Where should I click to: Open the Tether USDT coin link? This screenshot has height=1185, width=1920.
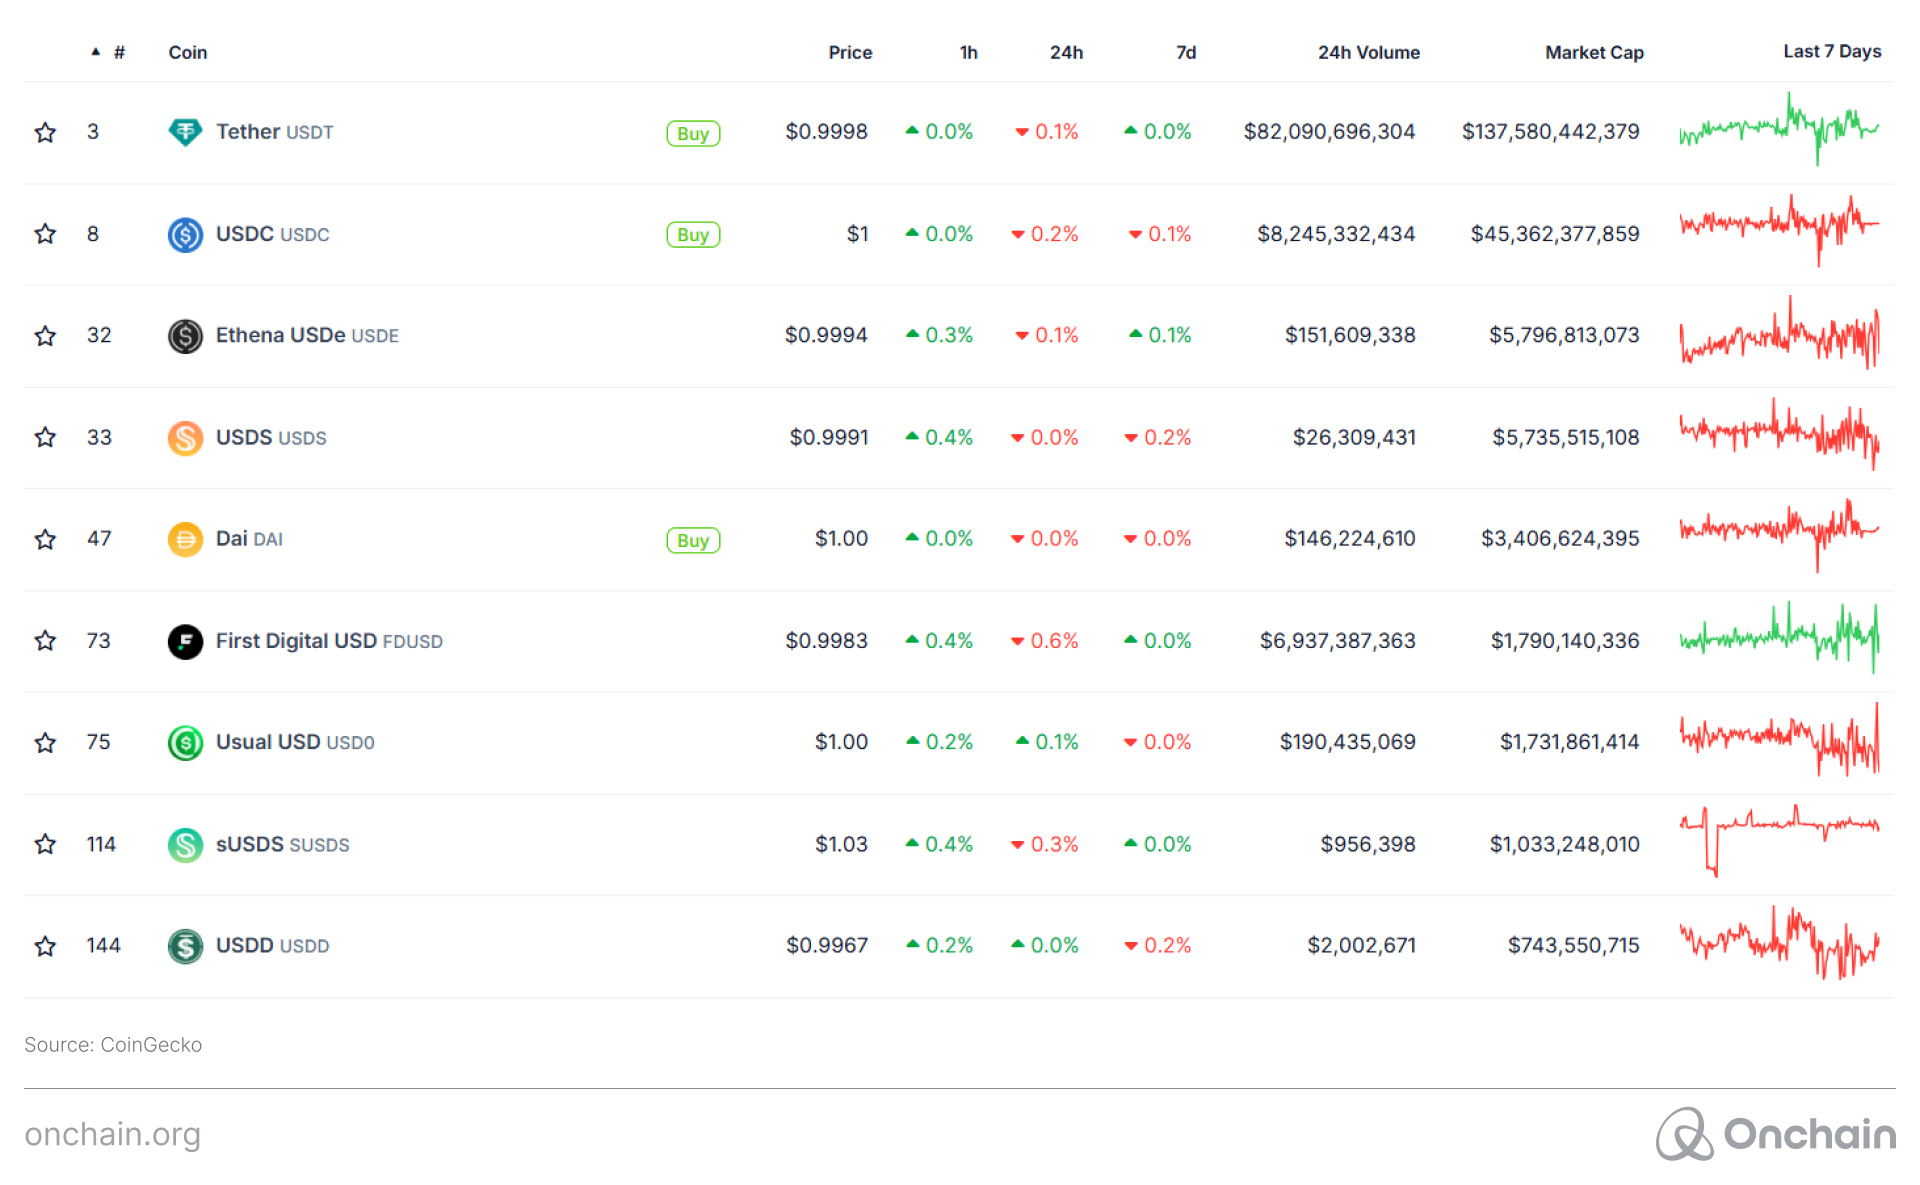coord(275,132)
